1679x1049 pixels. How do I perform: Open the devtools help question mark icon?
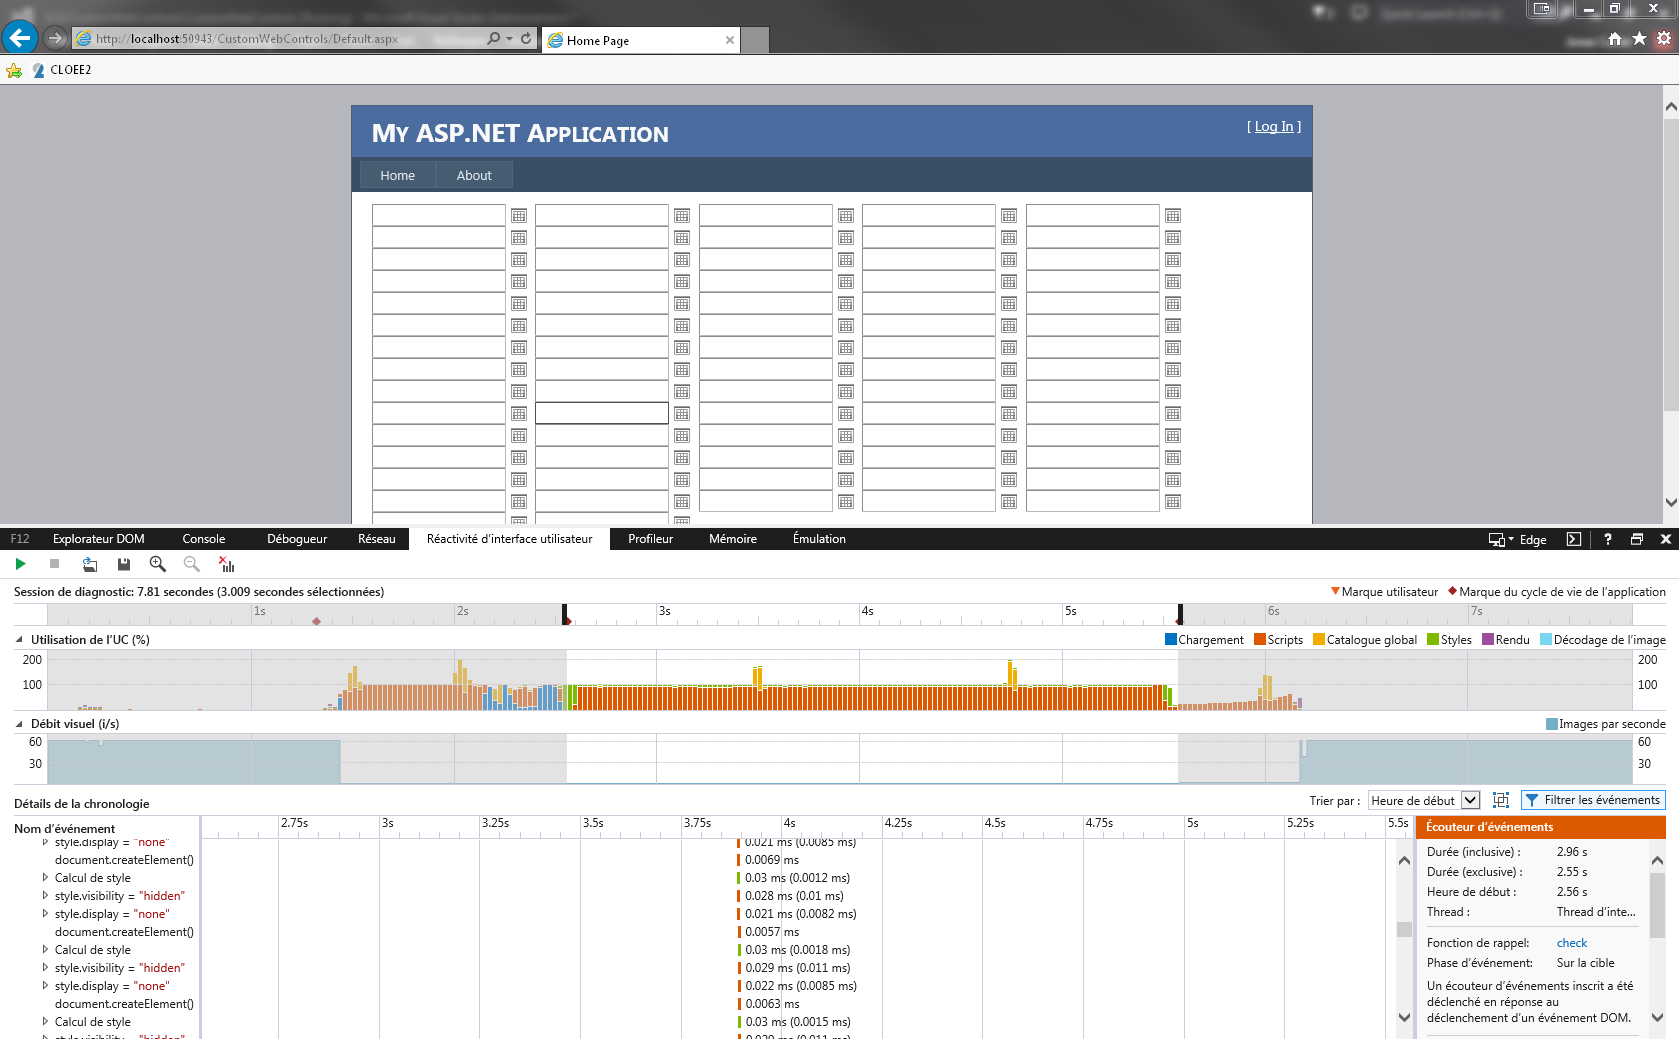tap(1608, 539)
